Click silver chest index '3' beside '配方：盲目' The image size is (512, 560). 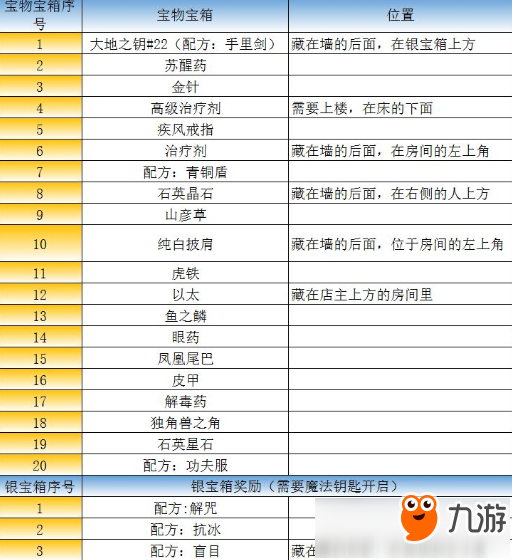point(41,551)
